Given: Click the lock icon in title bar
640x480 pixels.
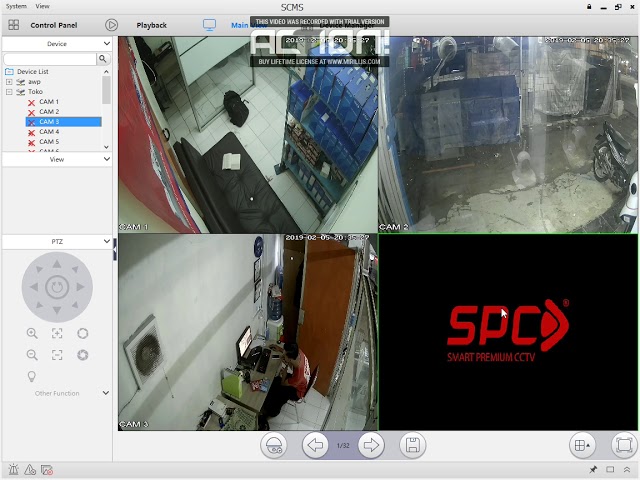Looking at the screenshot, I should (x=589, y=7).
